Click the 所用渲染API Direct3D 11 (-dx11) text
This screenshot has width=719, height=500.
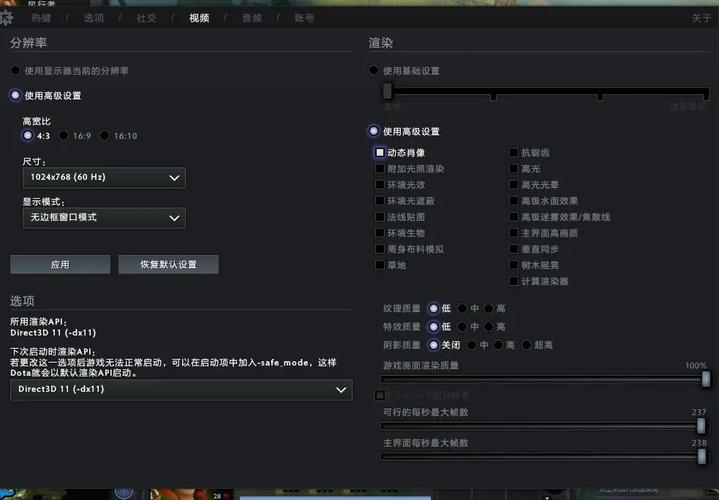53,333
